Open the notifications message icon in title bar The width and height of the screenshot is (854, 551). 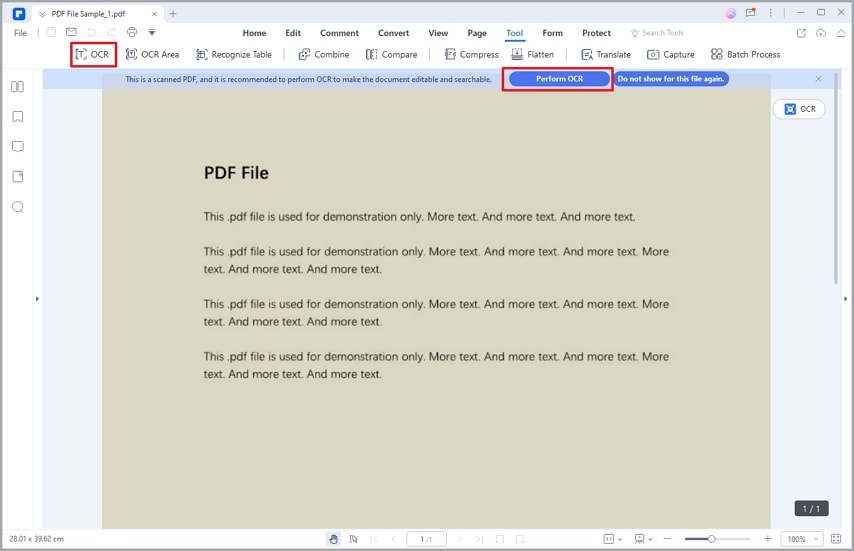tap(751, 13)
